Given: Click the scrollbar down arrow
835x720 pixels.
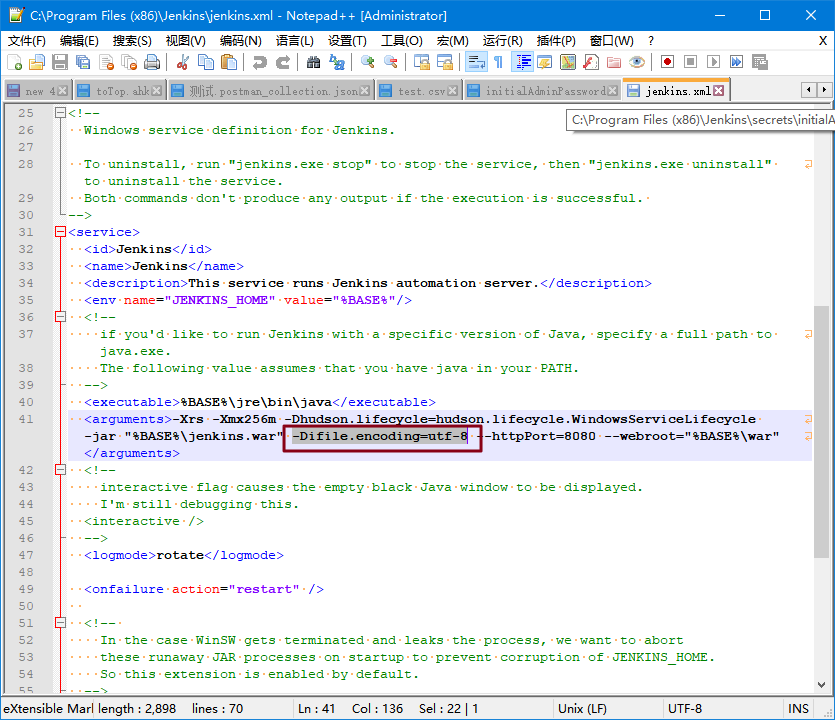Looking at the screenshot, I should 822,685.
